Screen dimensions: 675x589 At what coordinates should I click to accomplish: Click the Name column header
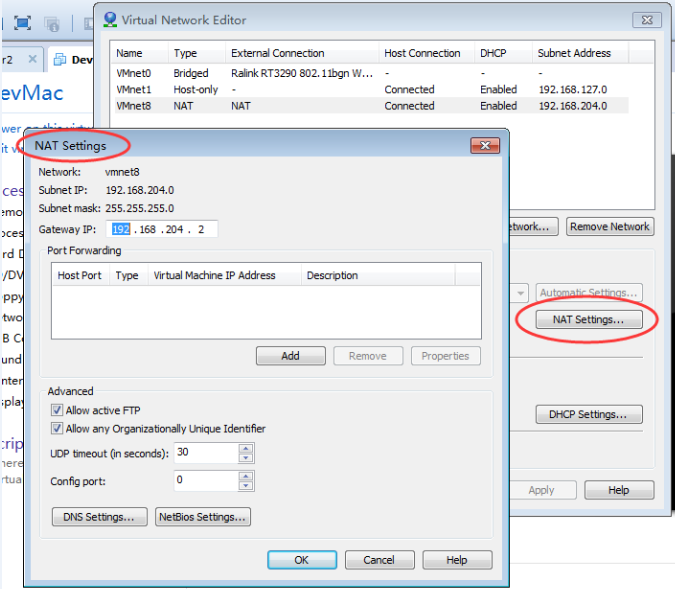click(x=140, y=53)
